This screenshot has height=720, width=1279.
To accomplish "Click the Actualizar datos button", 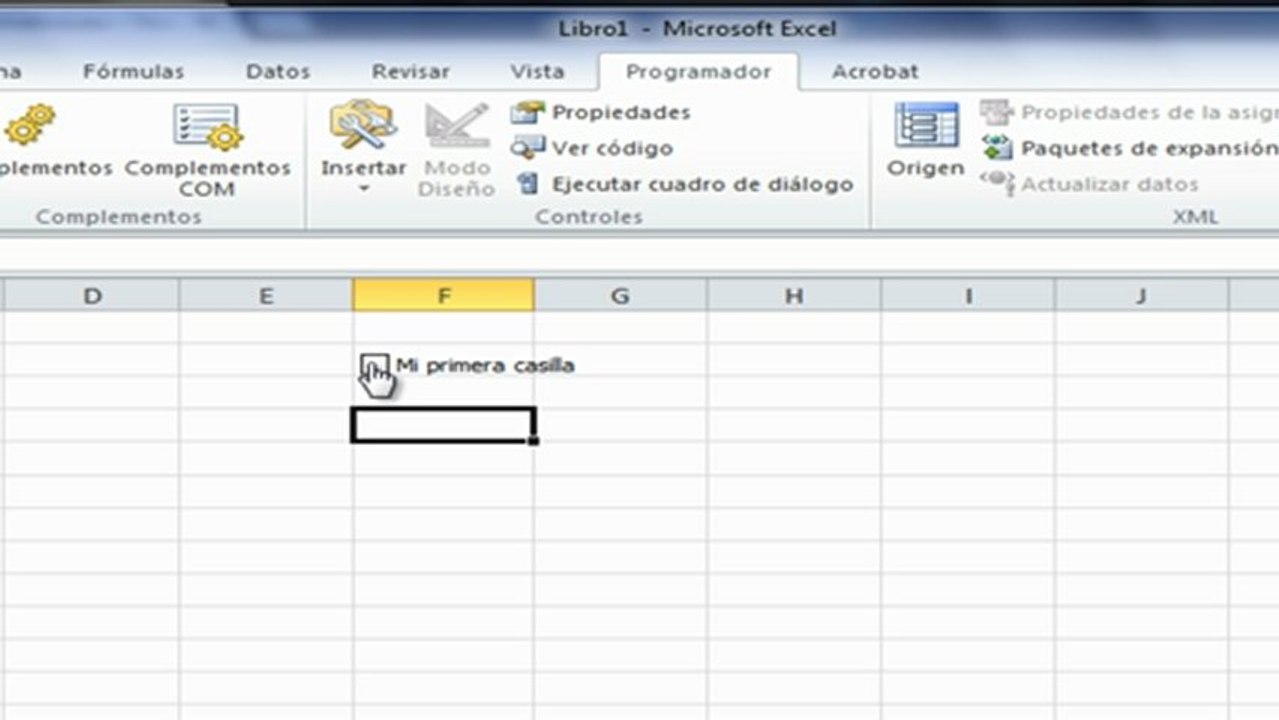I will (x=1090, y=184).
